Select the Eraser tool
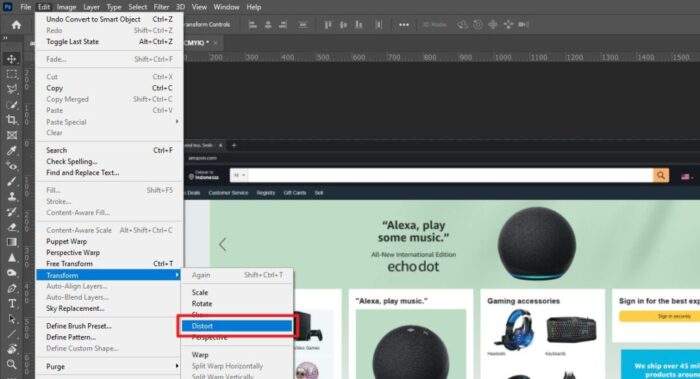Image resolution: width=700 pixels, height=379 pixels. (x=12, y=227)
